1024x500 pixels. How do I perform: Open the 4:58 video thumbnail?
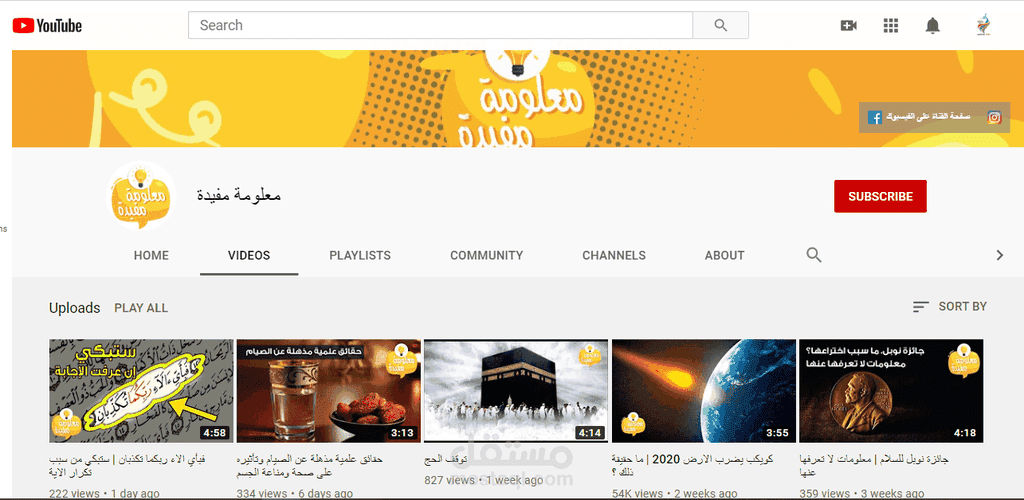[141, 390]
